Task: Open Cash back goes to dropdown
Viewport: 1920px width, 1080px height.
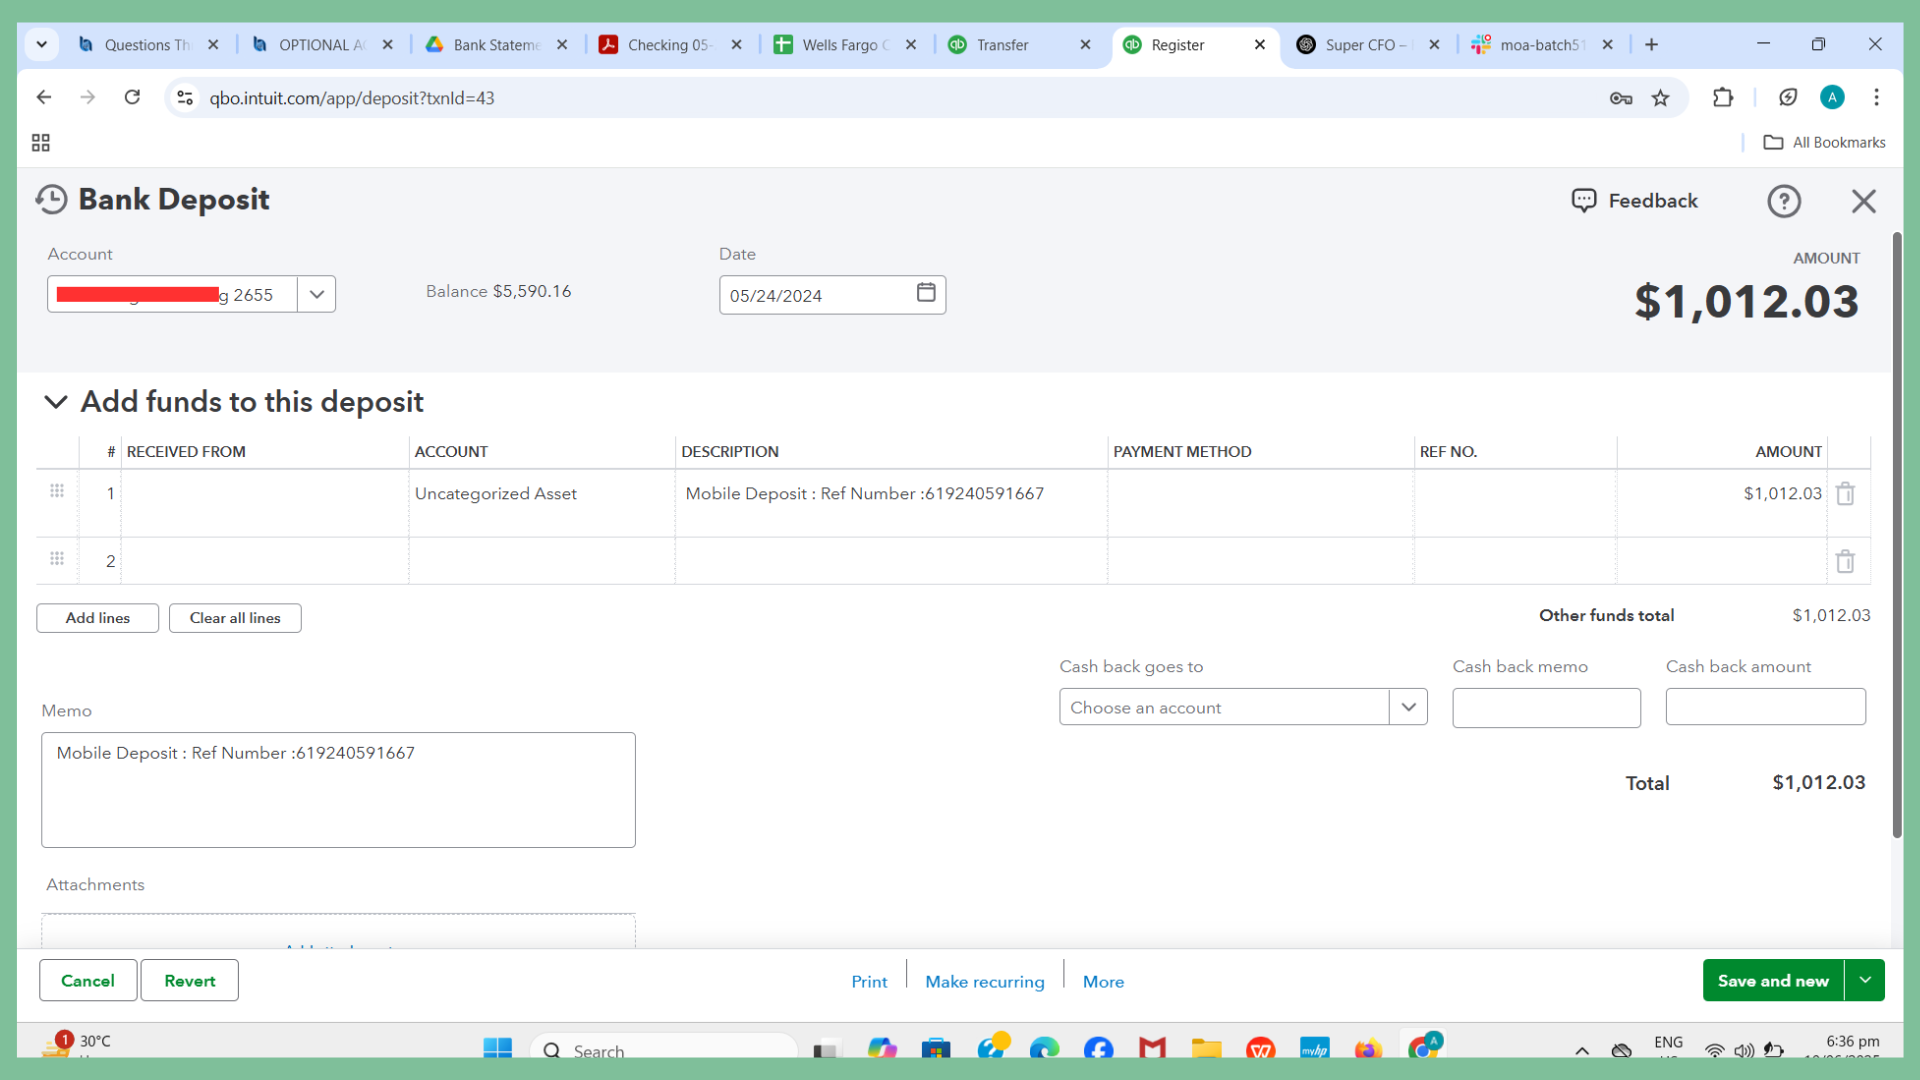Action: 1408,708
